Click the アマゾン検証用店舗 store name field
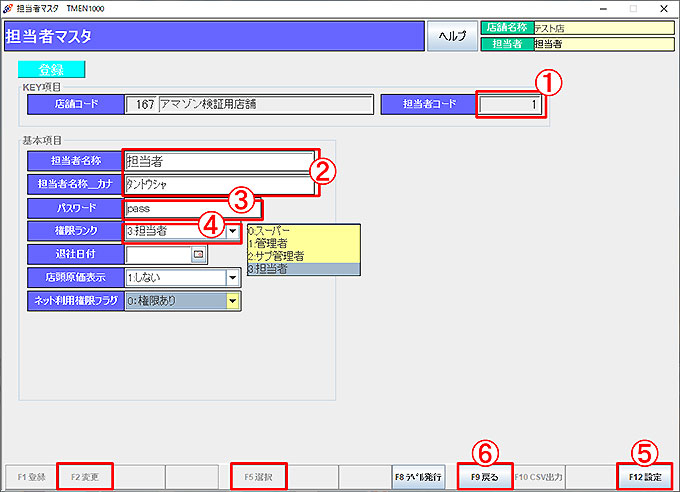 [x=266, y=105]
